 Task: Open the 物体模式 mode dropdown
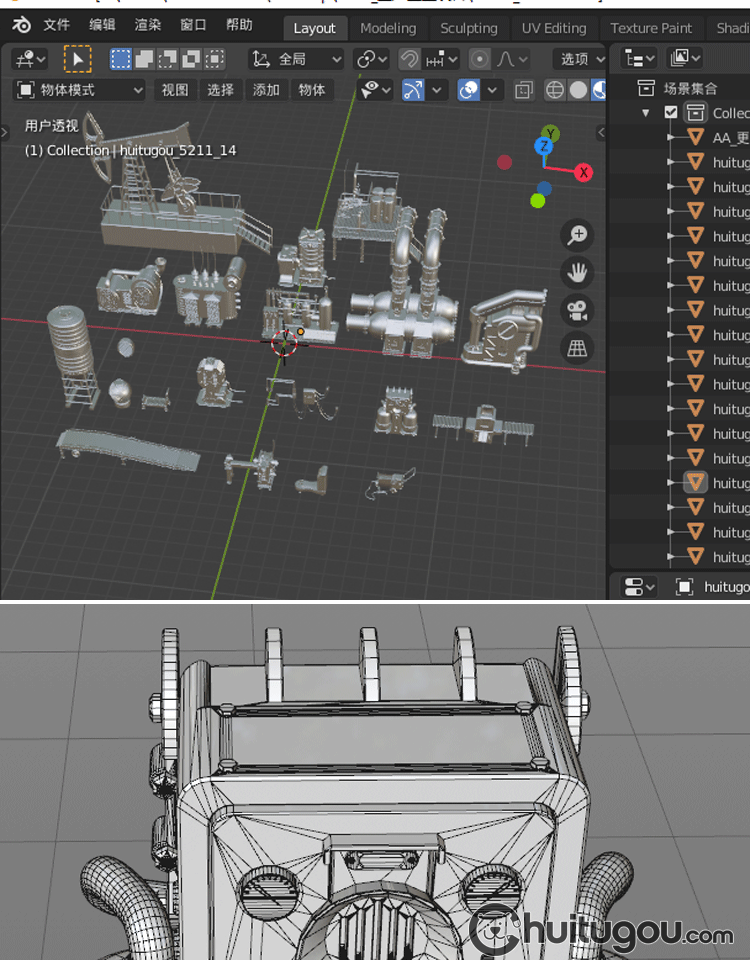(x=80, y=90)
